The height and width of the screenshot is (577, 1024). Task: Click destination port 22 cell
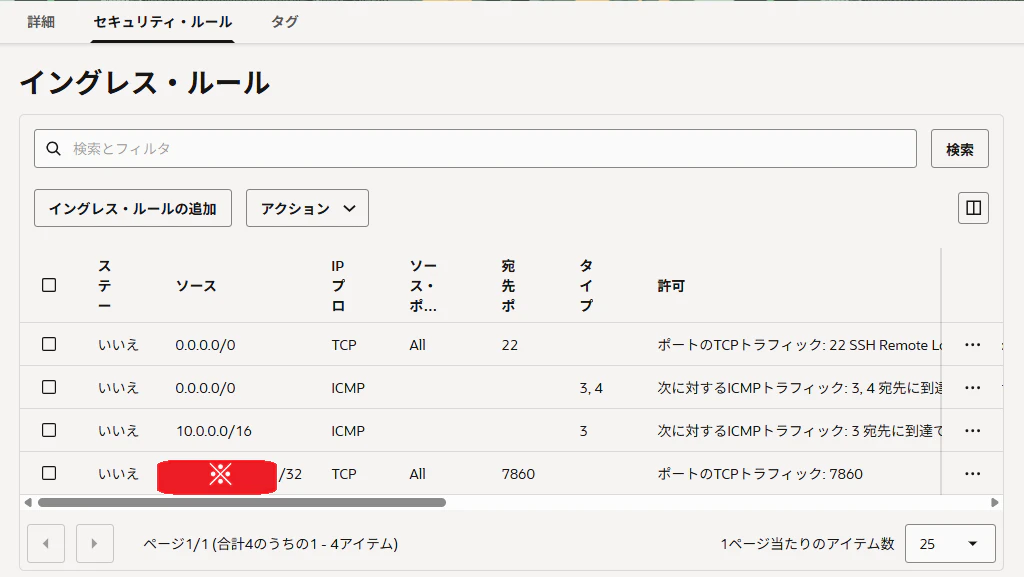point(509,345)
